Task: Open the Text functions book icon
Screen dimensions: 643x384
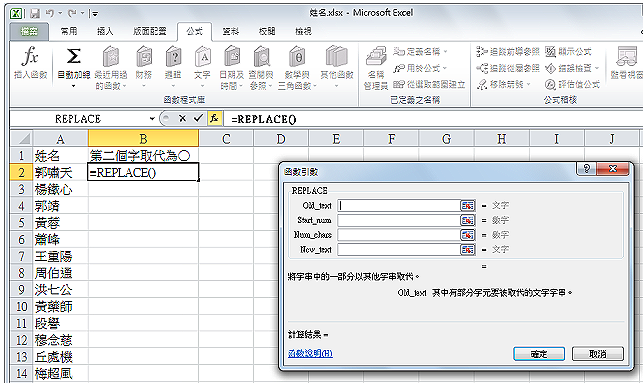Action: [x=203, y=57]
